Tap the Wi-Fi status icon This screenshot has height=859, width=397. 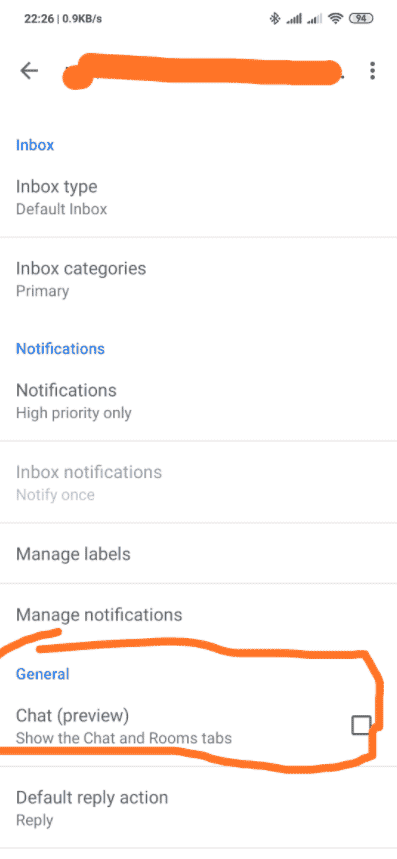tap(335, 19)
